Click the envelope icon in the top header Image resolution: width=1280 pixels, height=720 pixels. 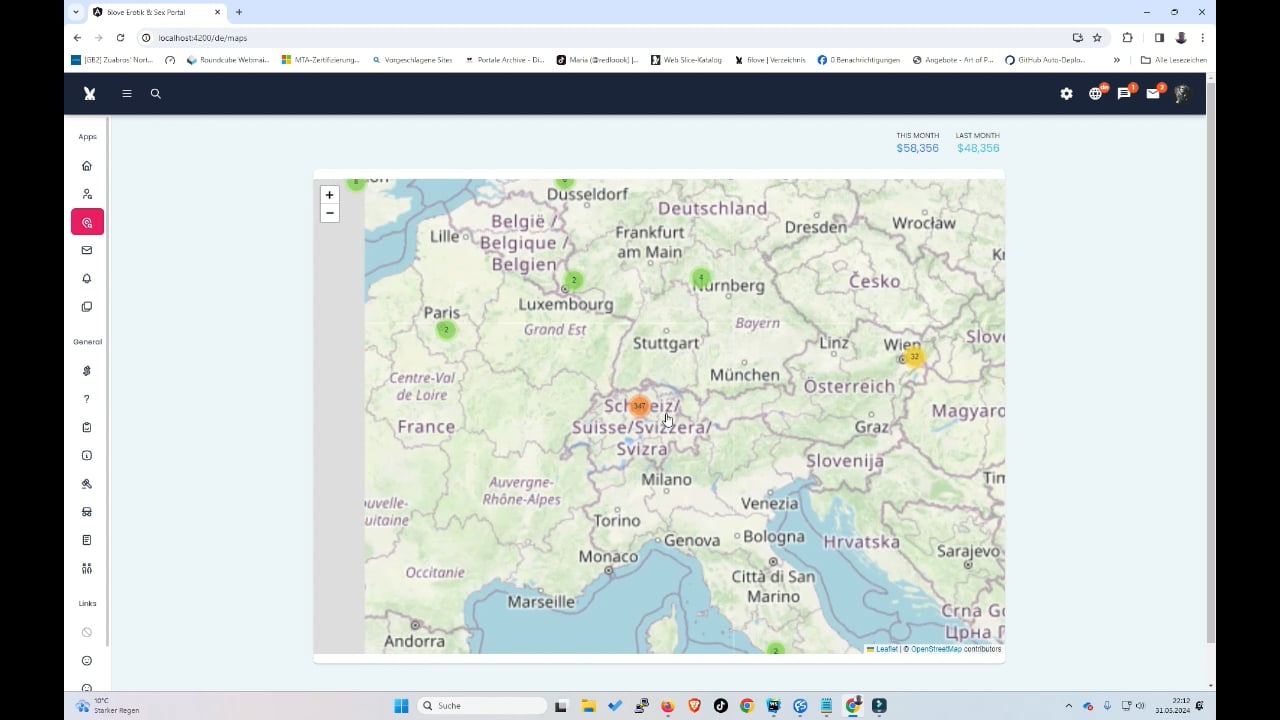(x=1152, y=94)
